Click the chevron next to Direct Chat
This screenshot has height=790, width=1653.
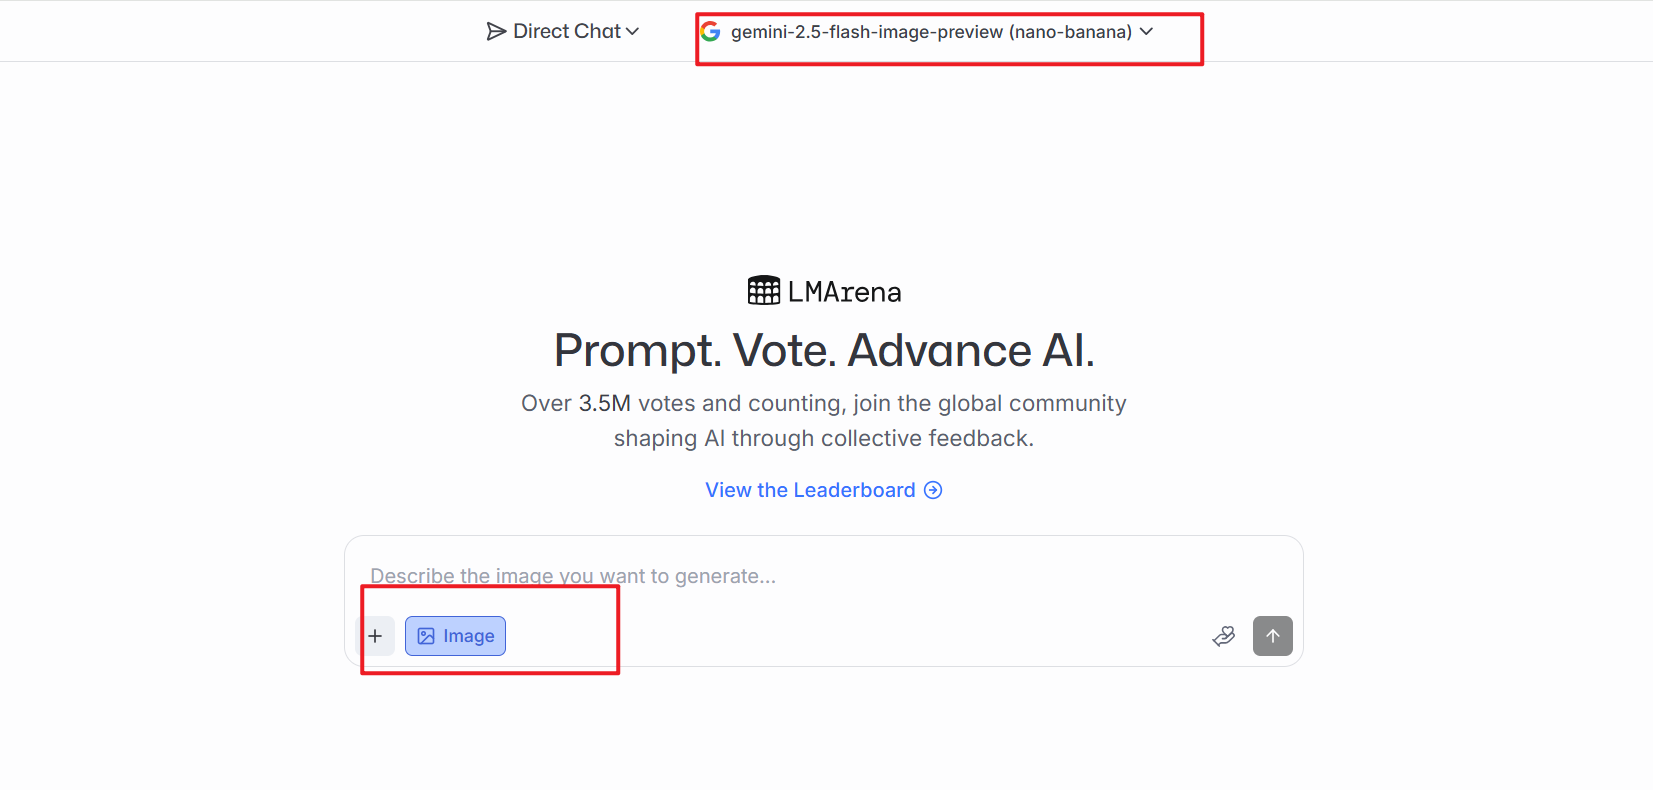(632, 32)
